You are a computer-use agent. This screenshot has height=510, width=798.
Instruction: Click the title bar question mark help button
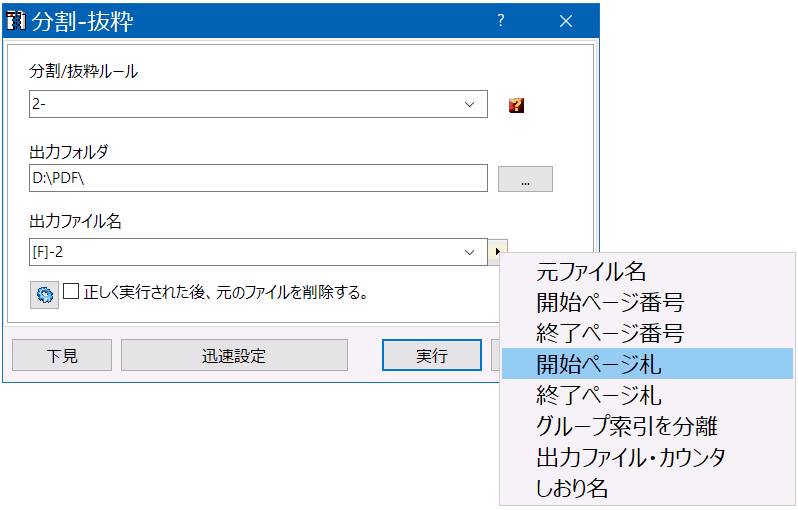tap(501, 21)
